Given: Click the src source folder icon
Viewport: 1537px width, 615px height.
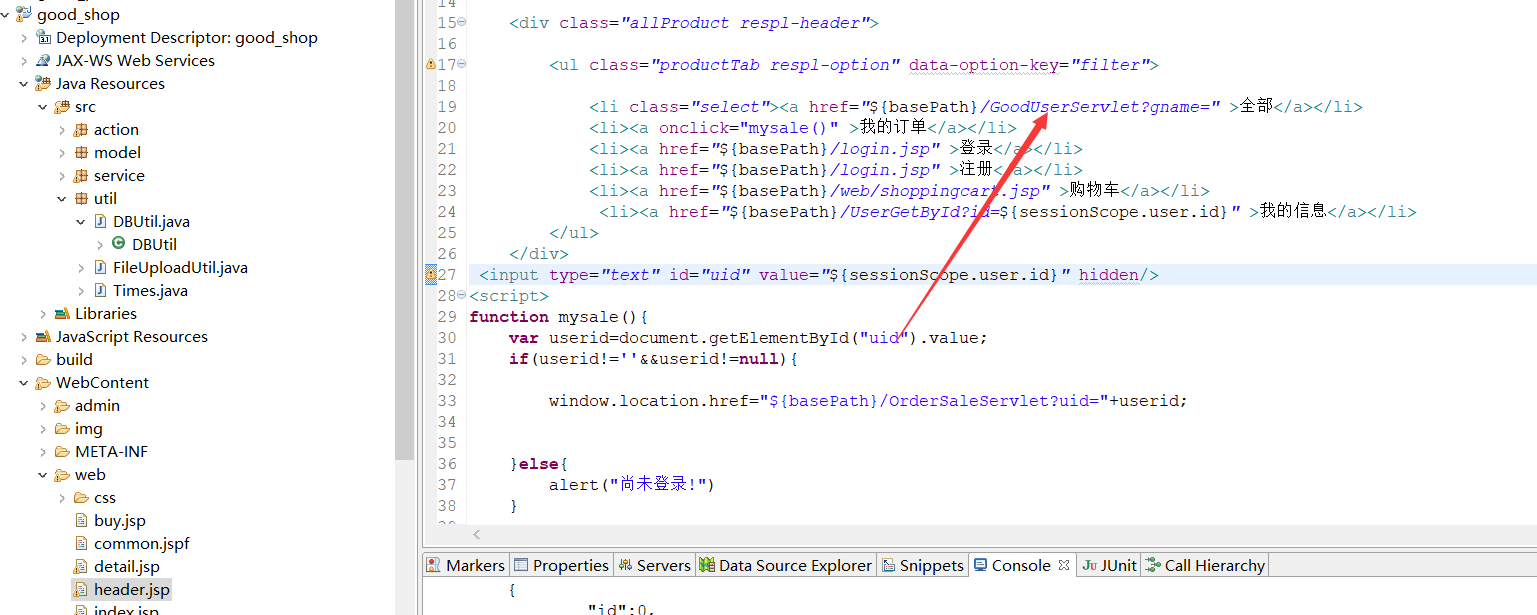Looking at the screenshot, I should tap(62, 106).
